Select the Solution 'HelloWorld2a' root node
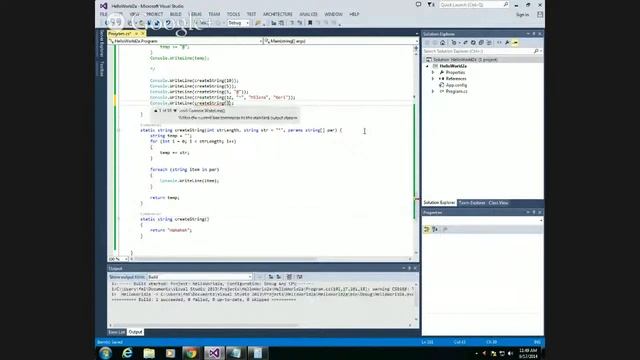This screenshot has width=640, height=360. click(465, 60)
